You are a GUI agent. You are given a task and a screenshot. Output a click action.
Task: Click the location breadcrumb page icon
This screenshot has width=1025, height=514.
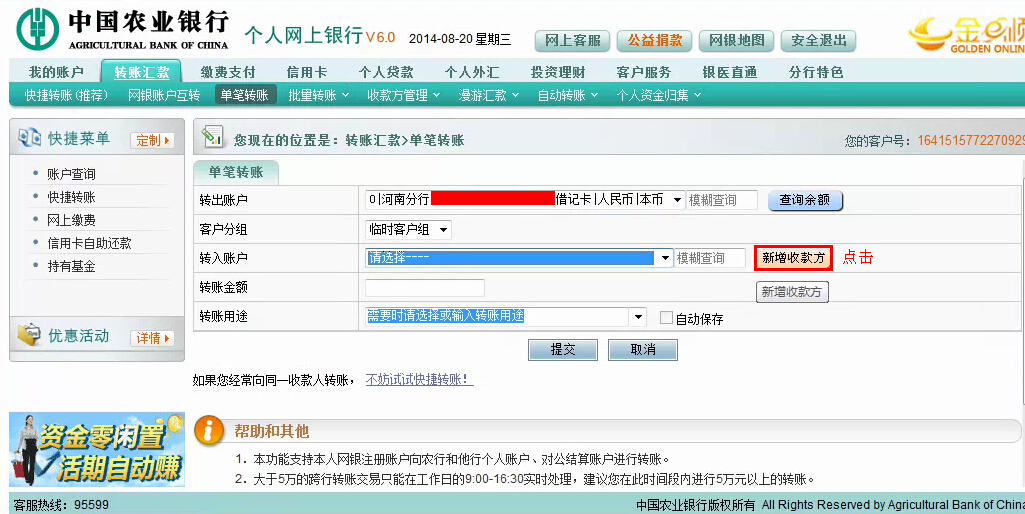click(x=212, y=136)
